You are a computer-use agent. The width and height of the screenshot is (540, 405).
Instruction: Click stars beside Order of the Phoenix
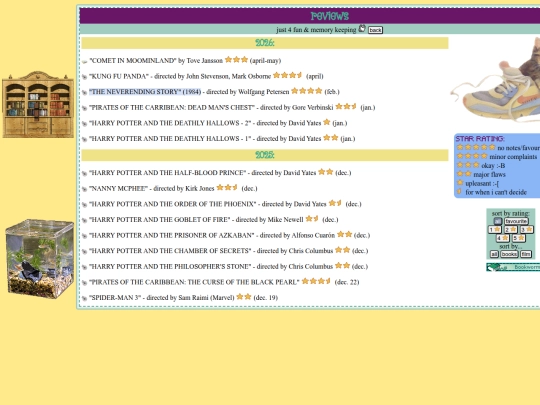[335, 203]
